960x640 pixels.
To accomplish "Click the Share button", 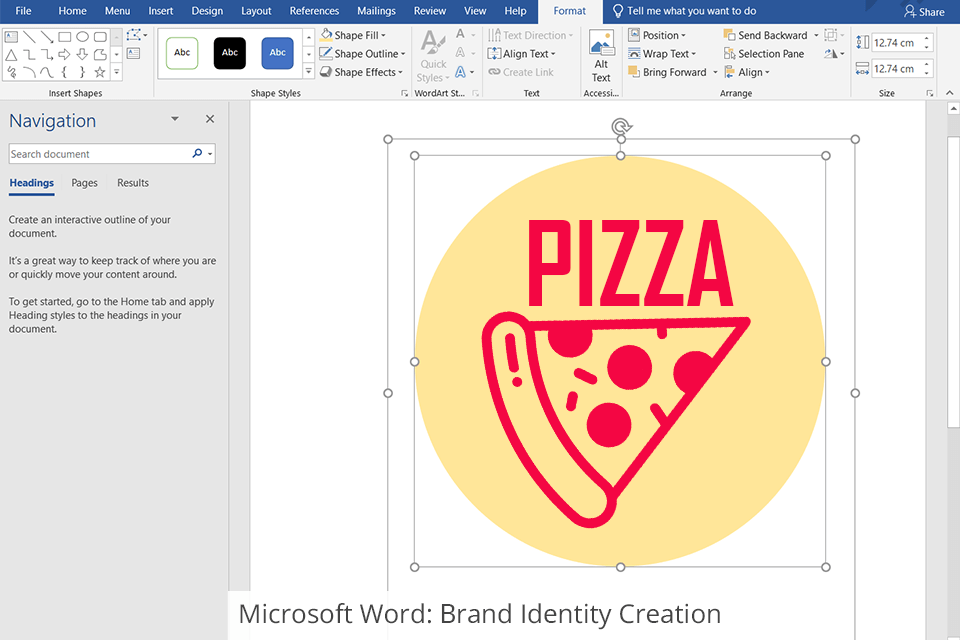I will click(x=924, y=12).
